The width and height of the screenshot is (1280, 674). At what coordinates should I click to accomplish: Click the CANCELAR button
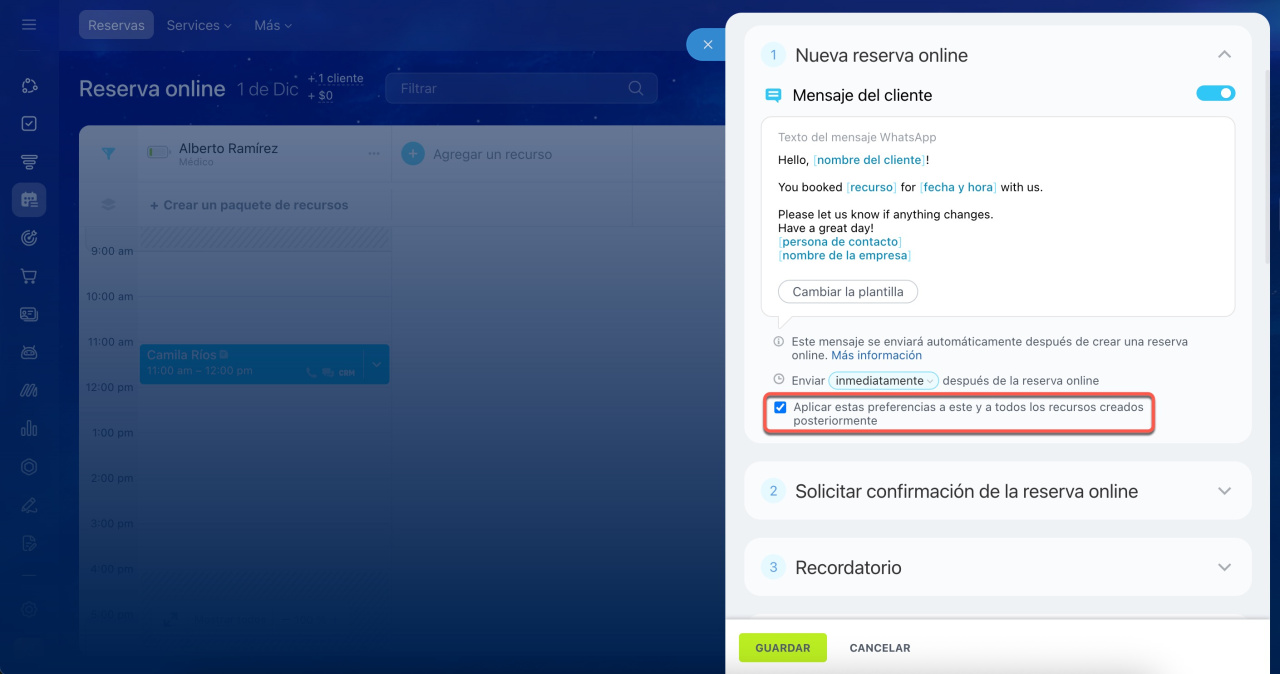coord(880,648)
